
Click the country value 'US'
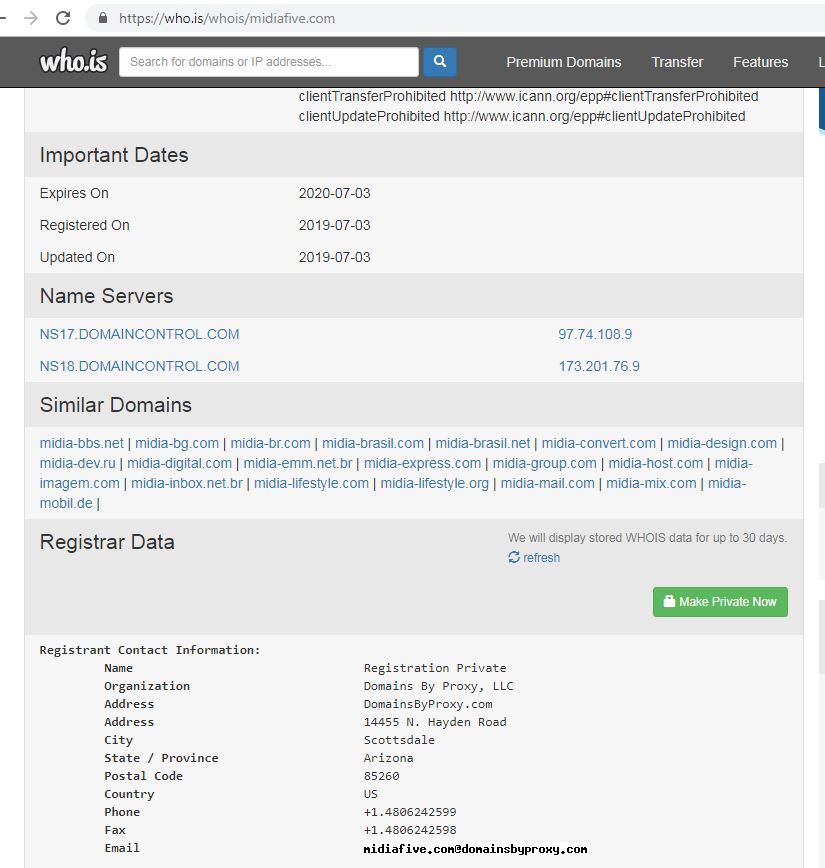point(370,794)
